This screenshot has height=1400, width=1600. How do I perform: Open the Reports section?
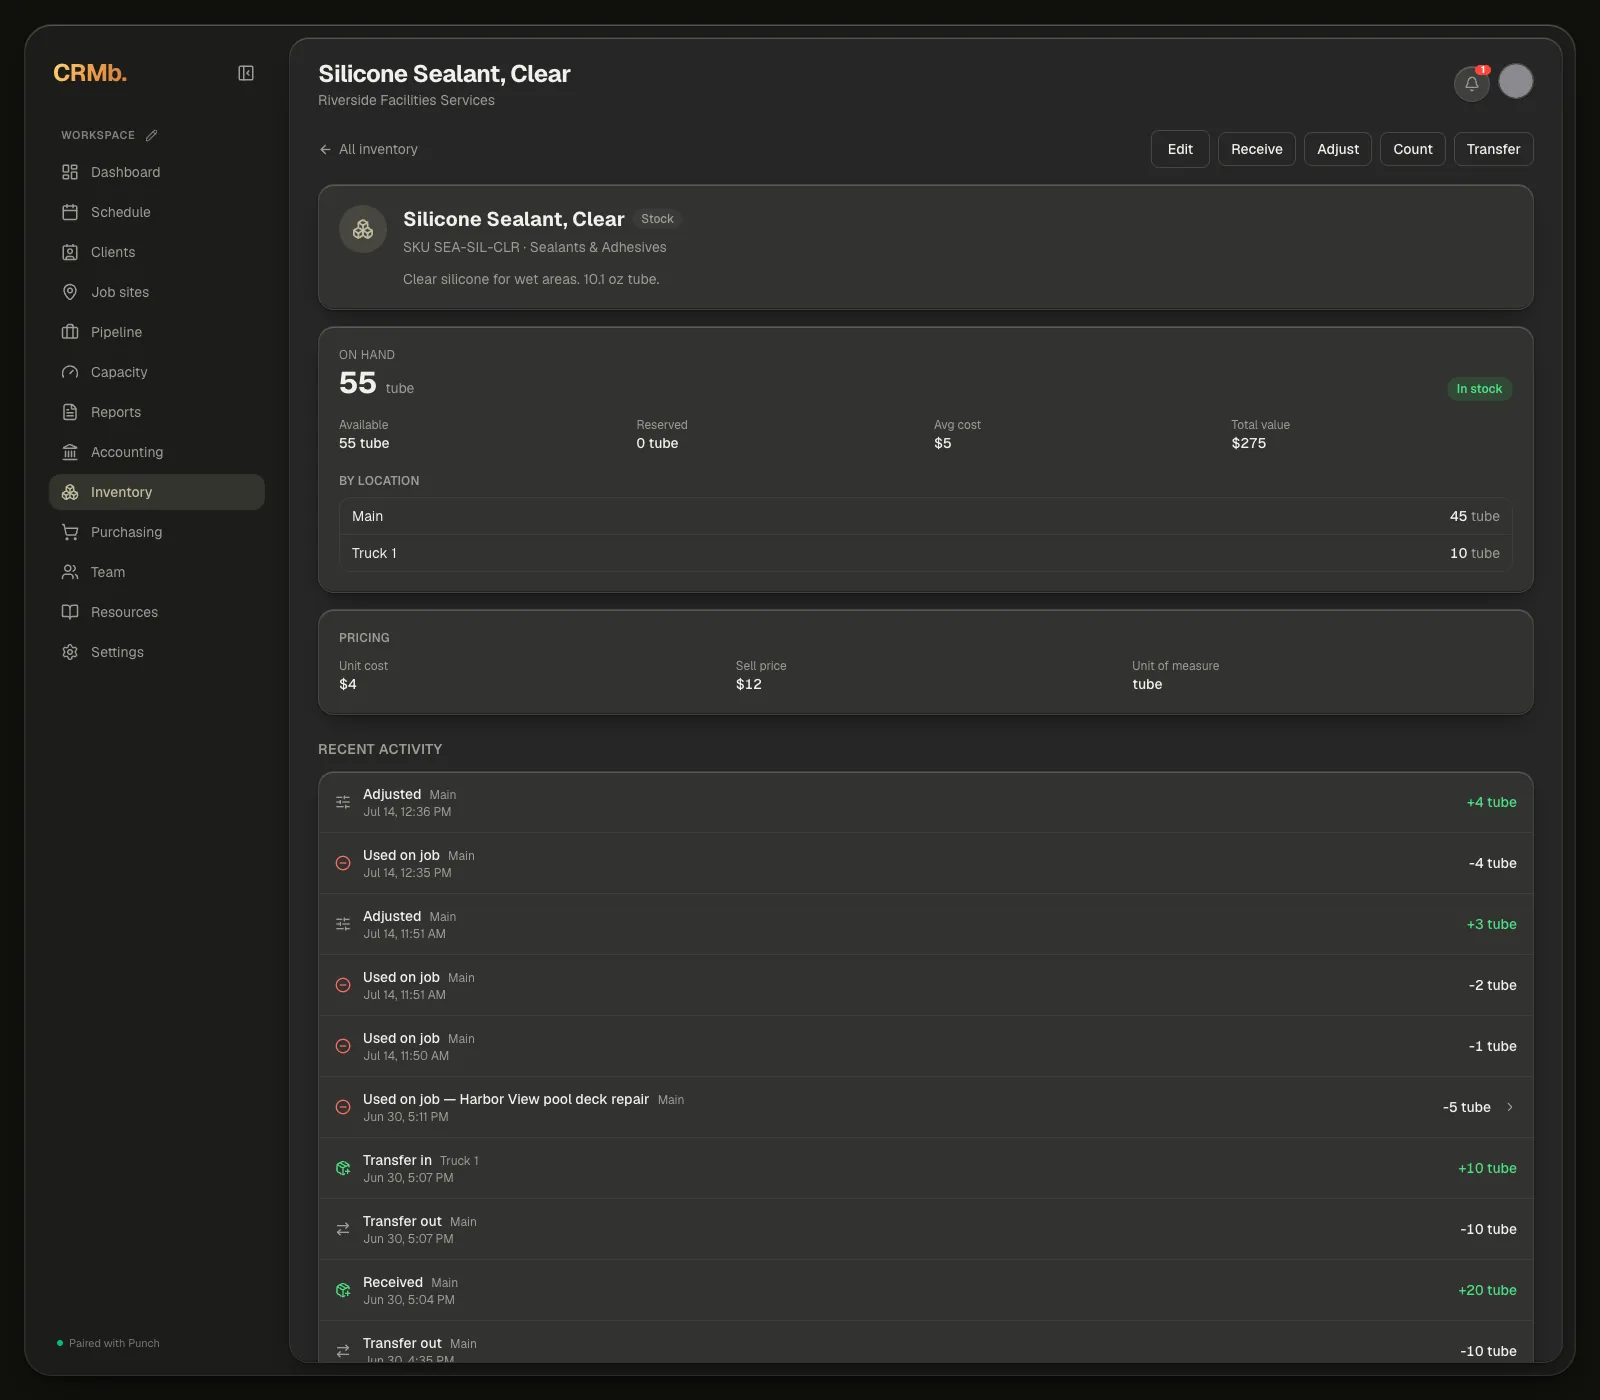[157, 412]
